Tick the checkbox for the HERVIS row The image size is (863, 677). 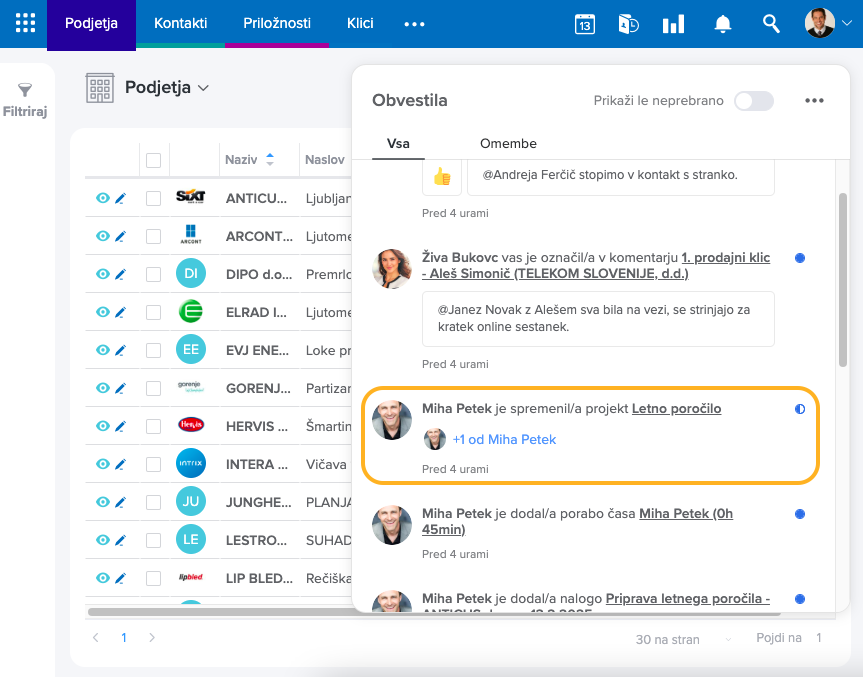(x=153, y=426)
